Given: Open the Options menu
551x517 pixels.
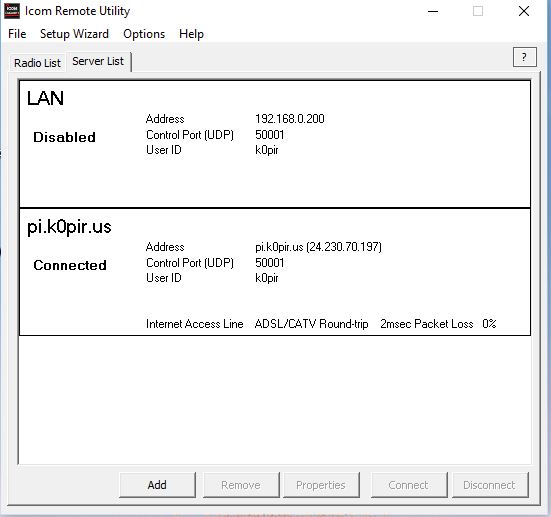Looking at the screenshot, I should coord(144,34).
